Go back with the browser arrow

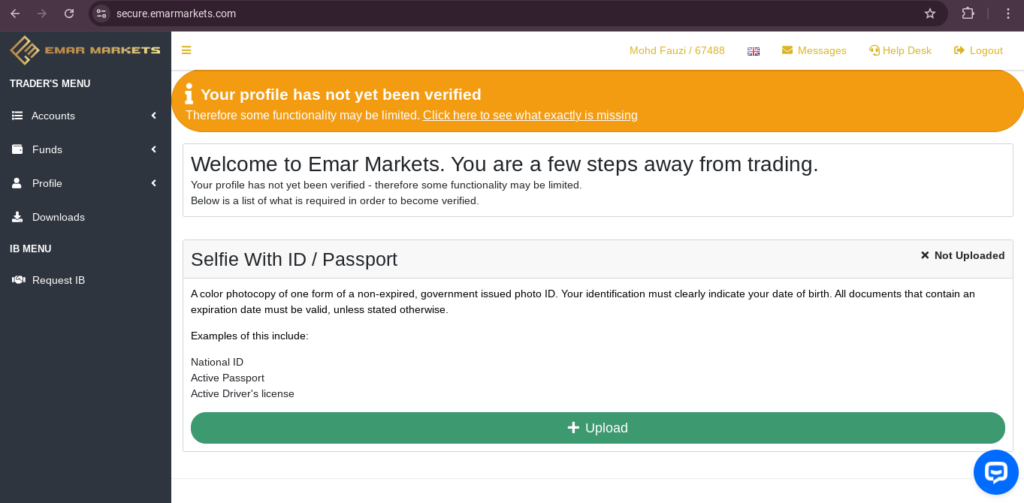pos(15,13)
